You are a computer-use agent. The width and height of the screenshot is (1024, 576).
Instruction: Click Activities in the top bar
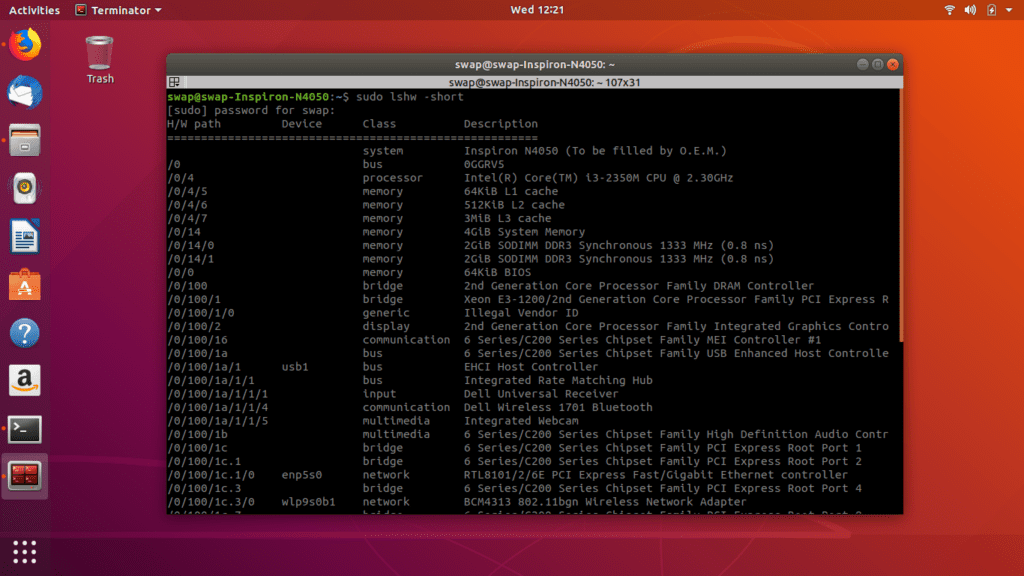point(33,10)
